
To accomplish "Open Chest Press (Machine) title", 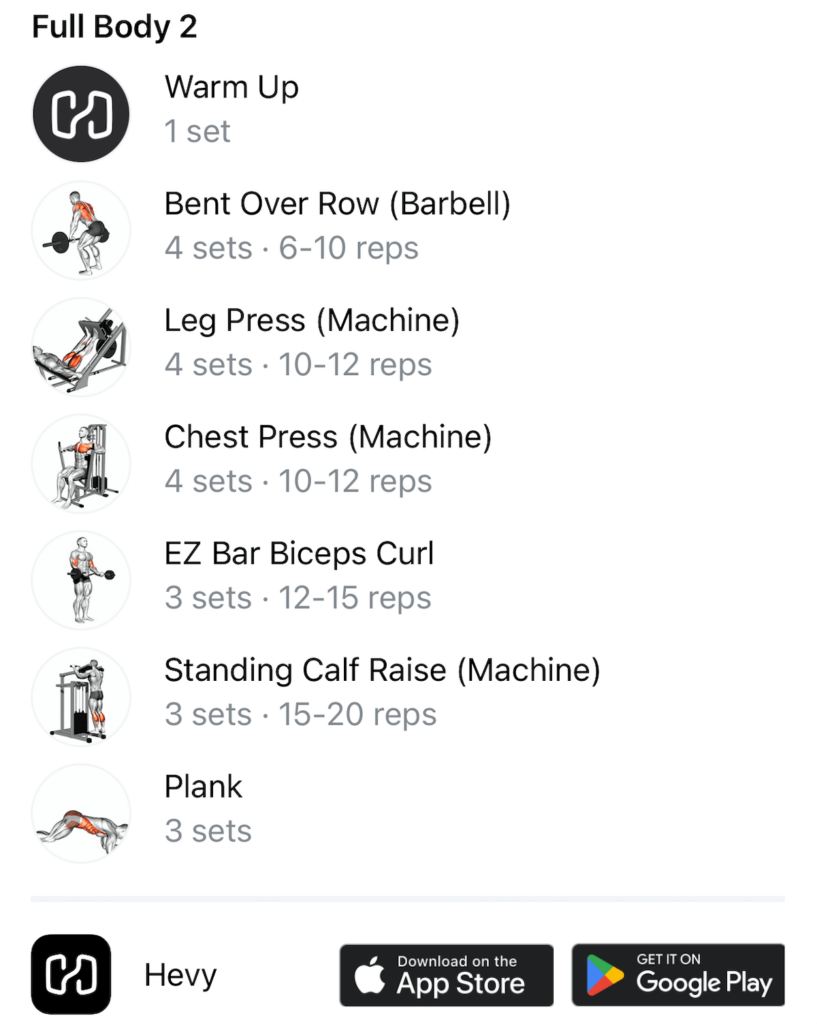I will pyautogui.click(x=328, y=437).
